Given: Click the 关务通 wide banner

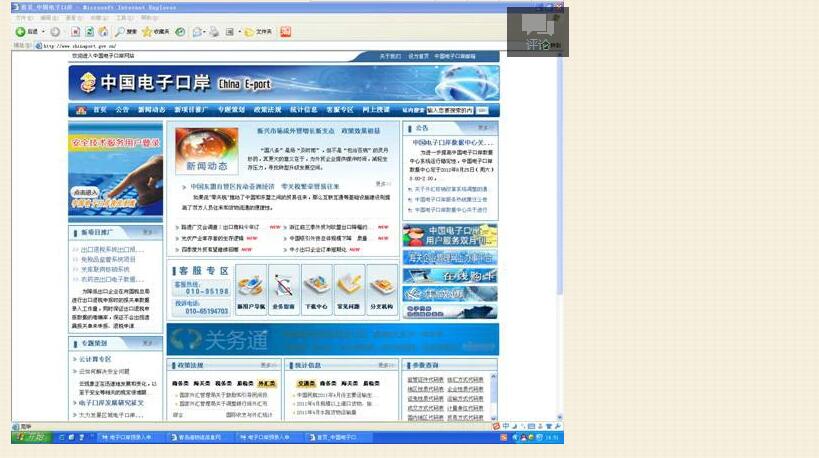Looking at the screenshot, I should click(x=333, y=339).
